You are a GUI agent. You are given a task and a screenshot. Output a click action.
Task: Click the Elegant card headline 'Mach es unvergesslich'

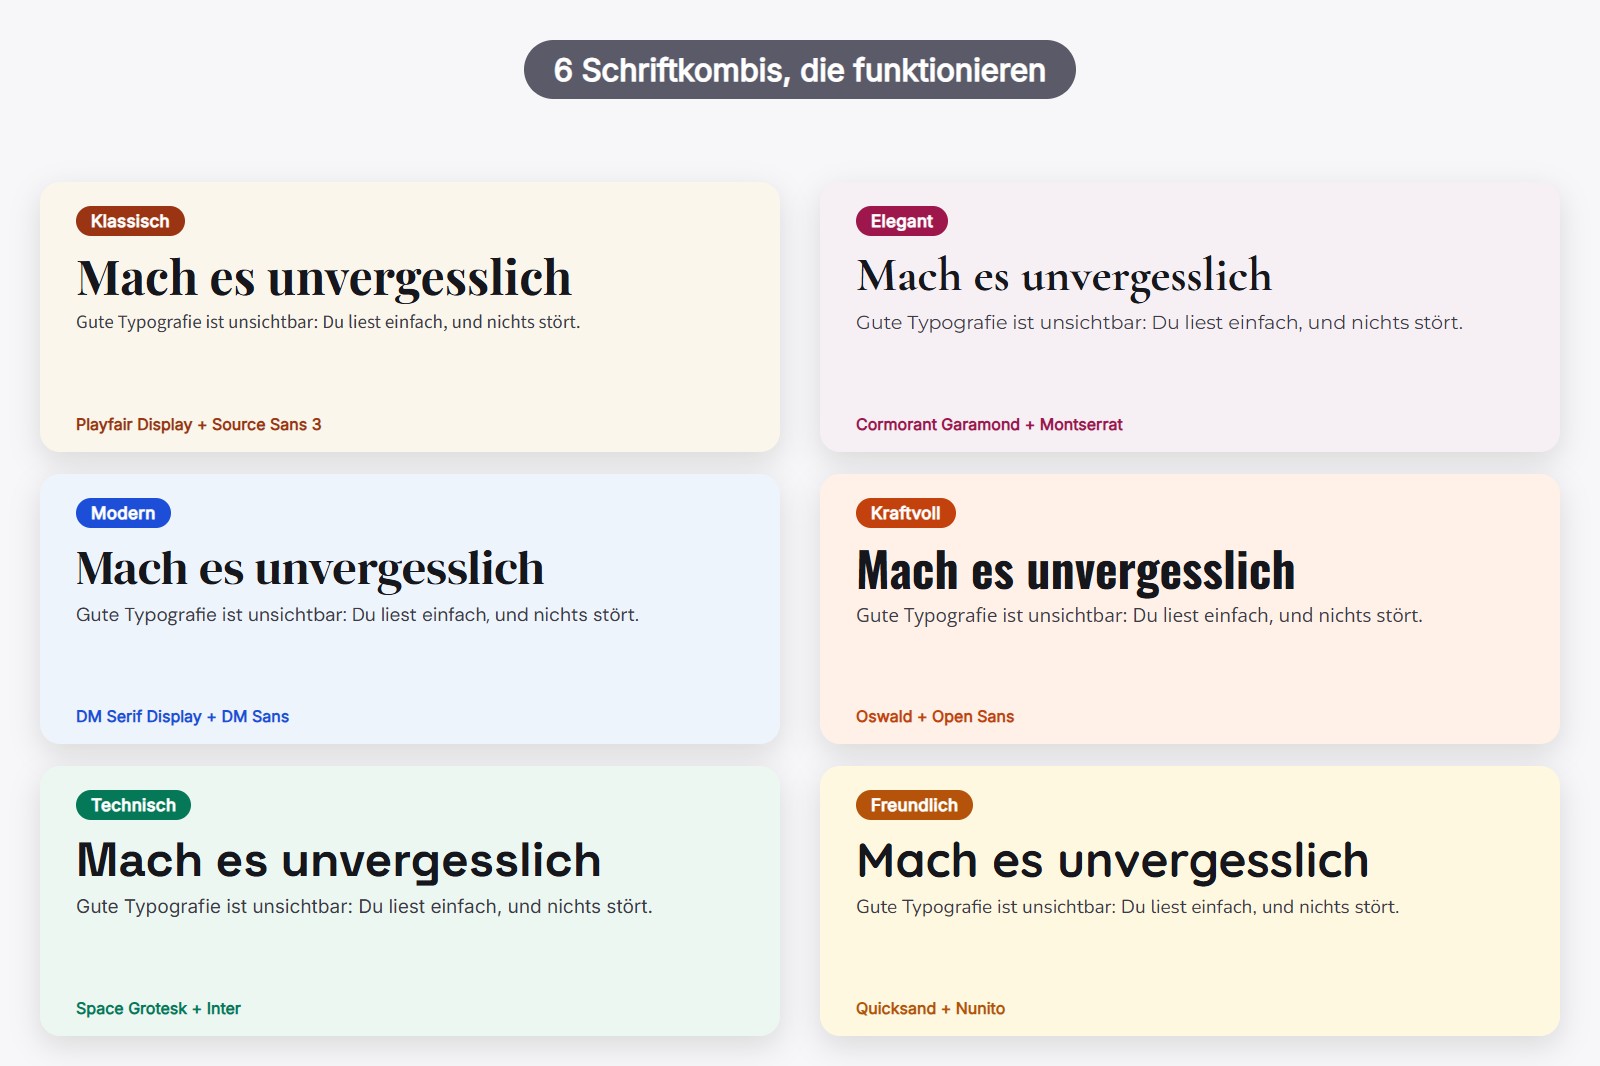1064,276
